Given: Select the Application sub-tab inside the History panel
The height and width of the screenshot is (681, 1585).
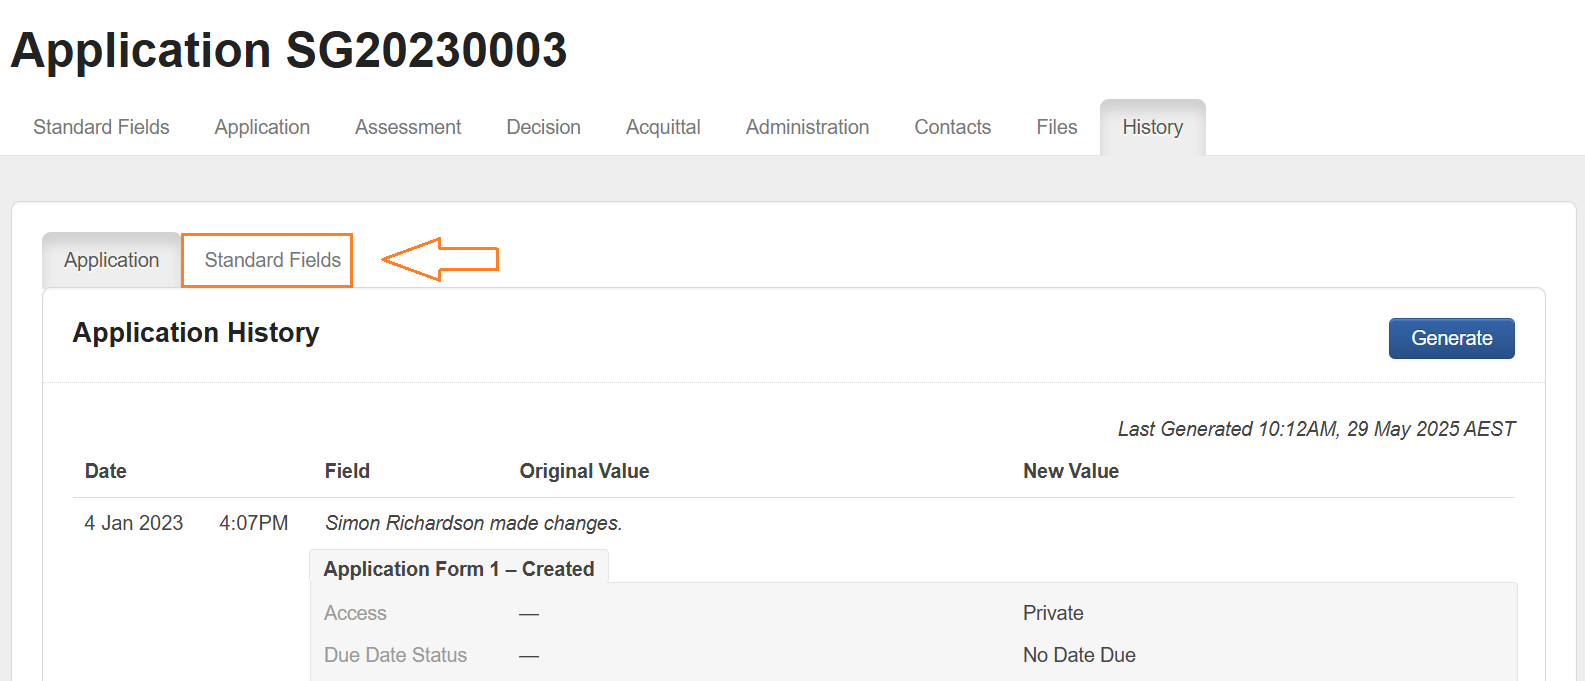Looking at the screenshot, I should (x=111, y=260).
